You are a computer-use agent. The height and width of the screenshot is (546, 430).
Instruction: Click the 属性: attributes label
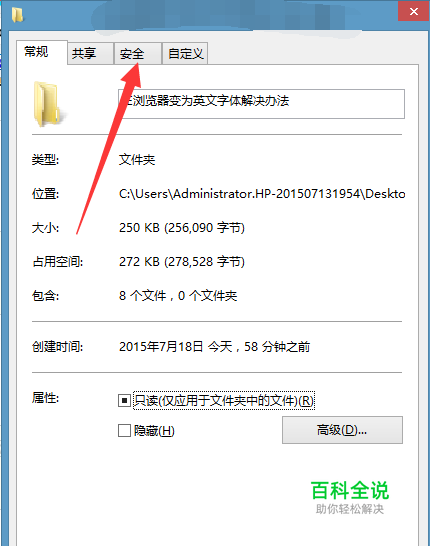46,398
